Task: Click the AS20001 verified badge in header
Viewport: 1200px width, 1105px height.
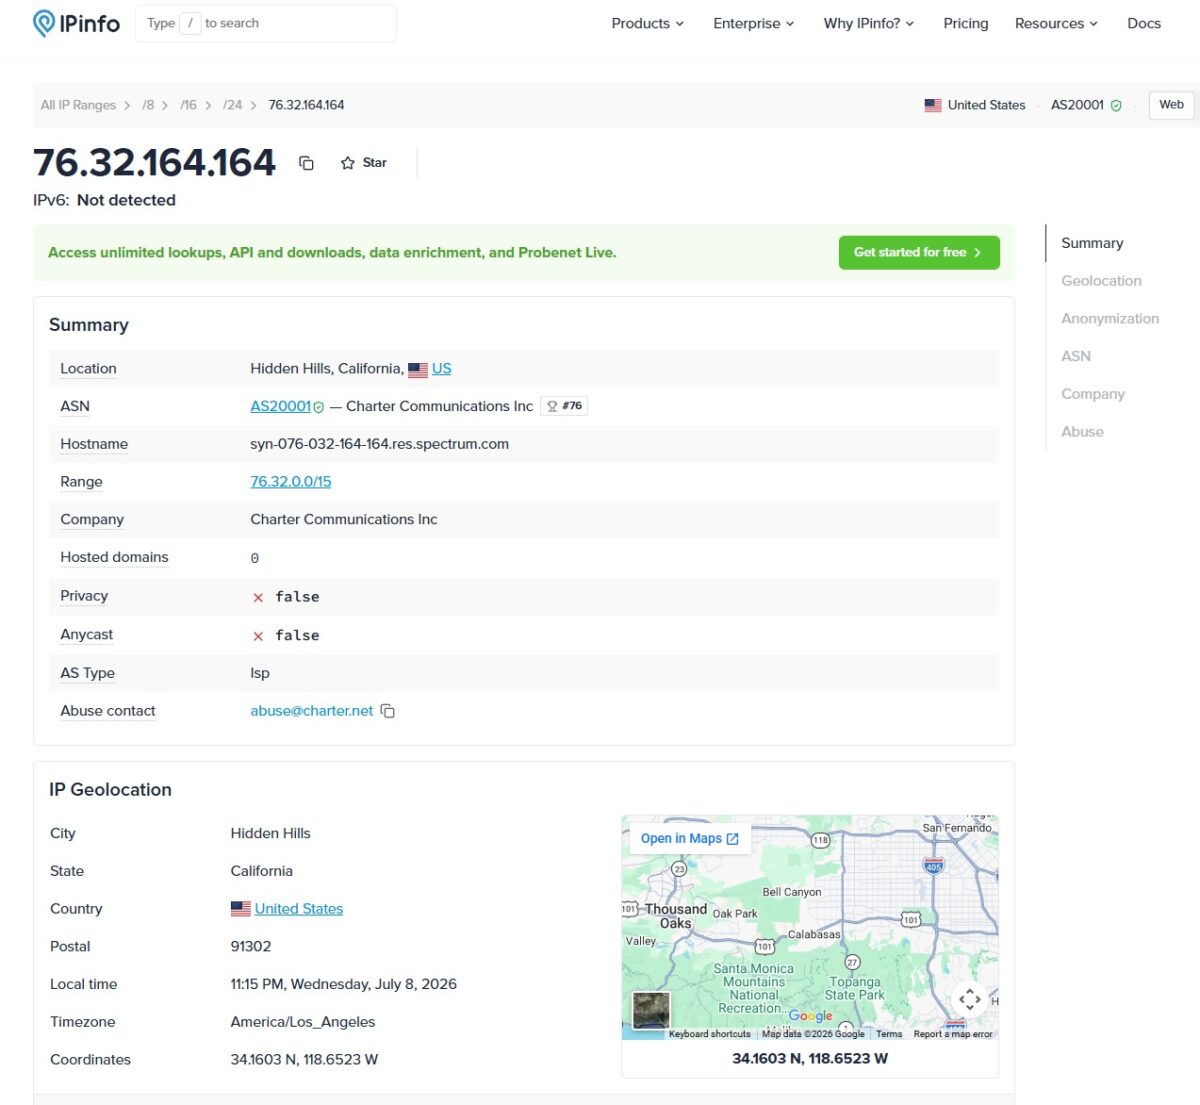Action: [1116, 105]
